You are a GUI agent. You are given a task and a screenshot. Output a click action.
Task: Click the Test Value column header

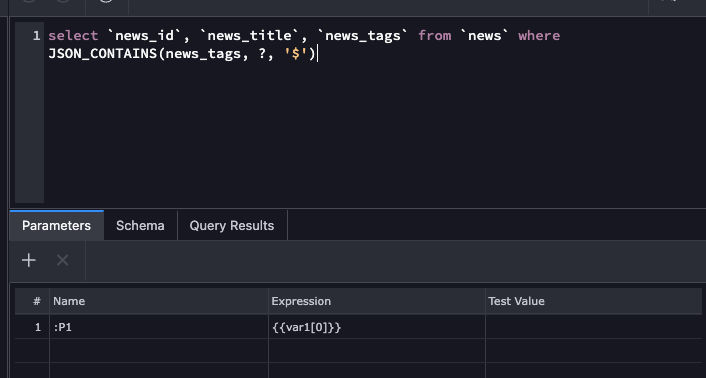point(593,301)
